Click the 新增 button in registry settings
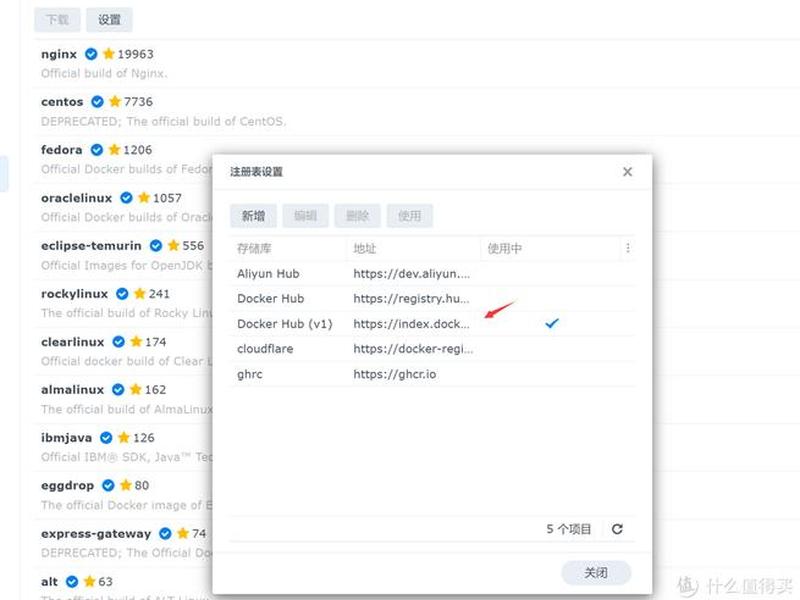Screen dimensions: 800x600 (x=253, y=216)
